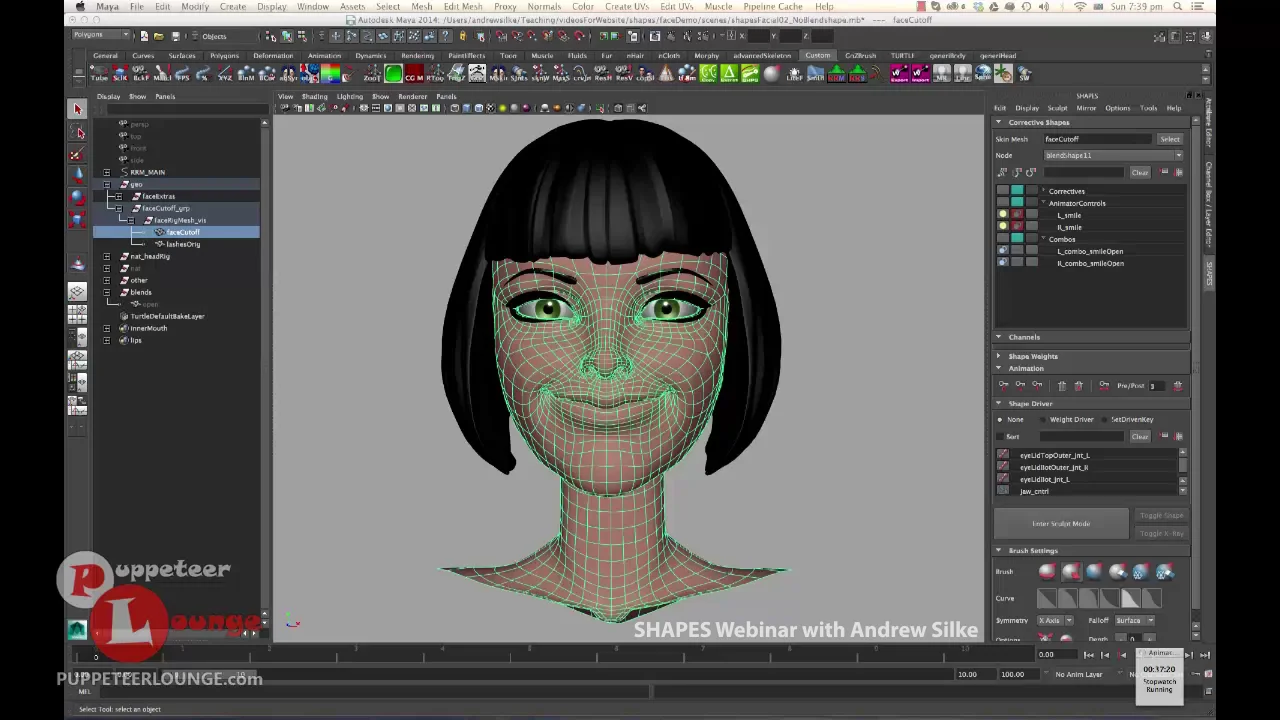The height and width of the screenshot is (720, 1280).
Task: Collapse the Corrective Shapes section
Action: (998, 122)
